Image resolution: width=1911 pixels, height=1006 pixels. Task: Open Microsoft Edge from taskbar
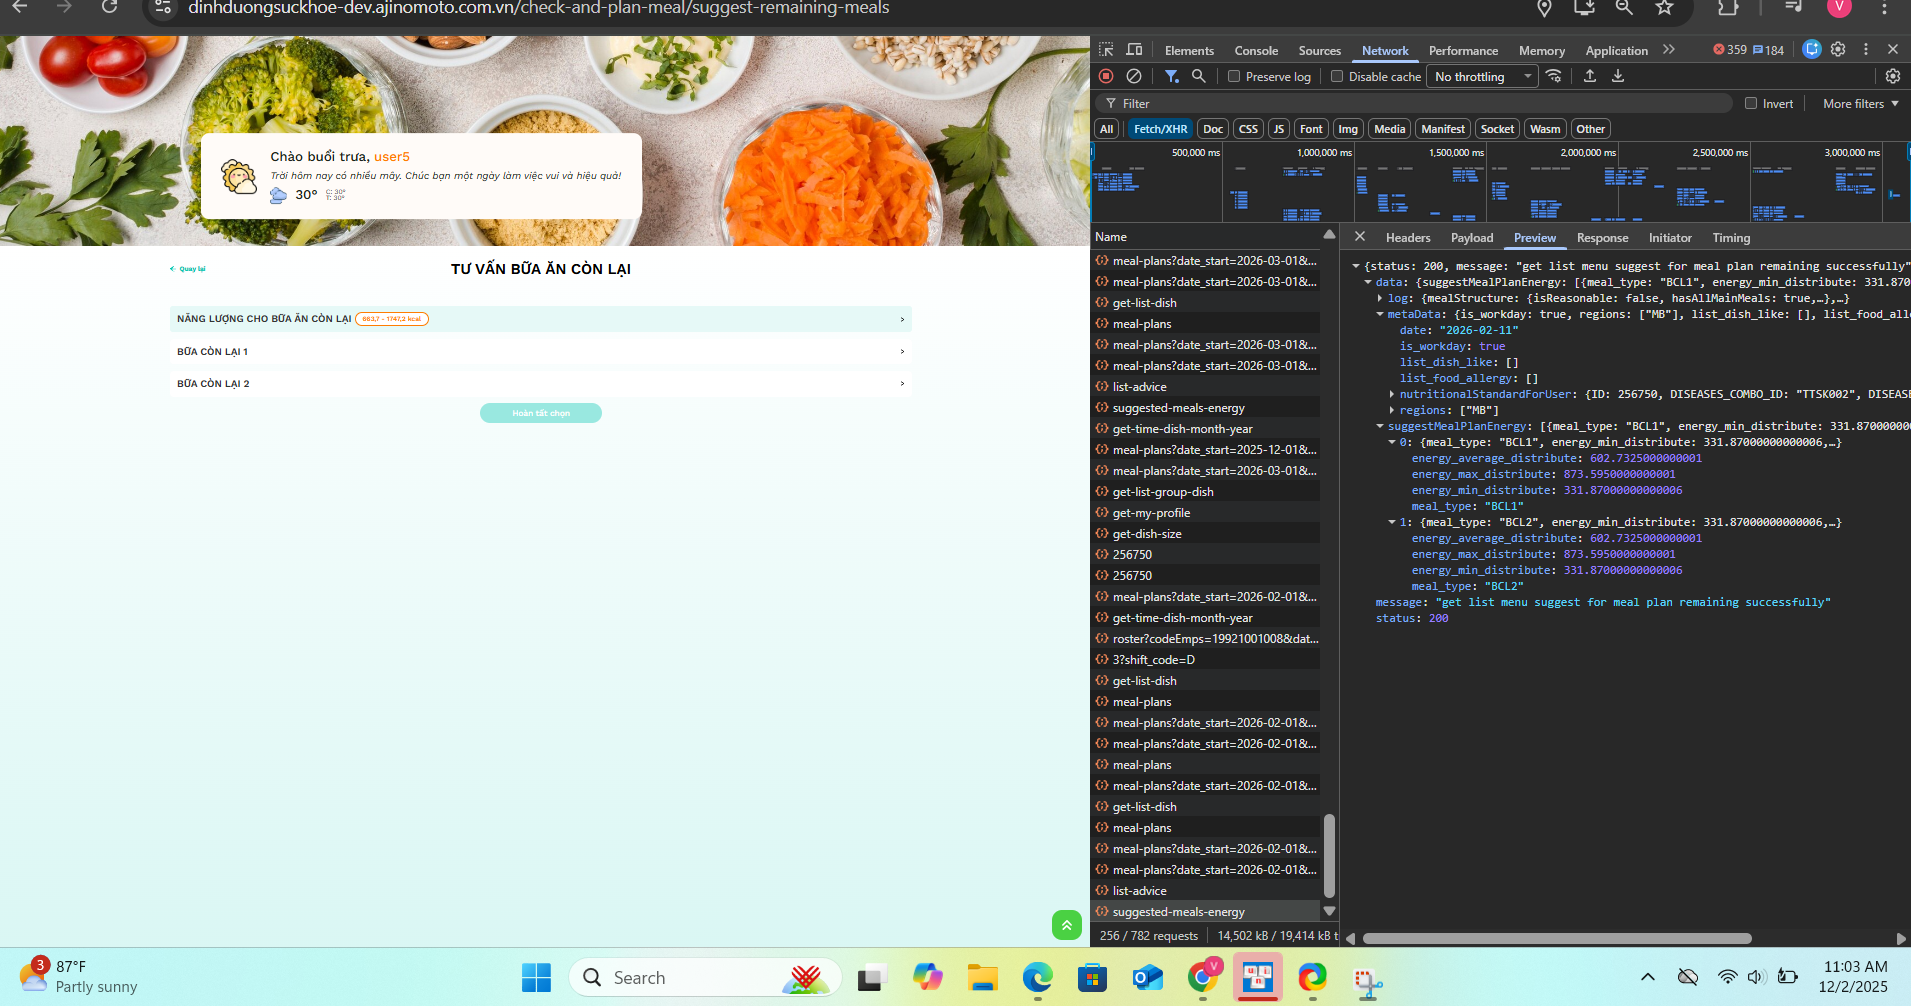[x=1037, y=977]
